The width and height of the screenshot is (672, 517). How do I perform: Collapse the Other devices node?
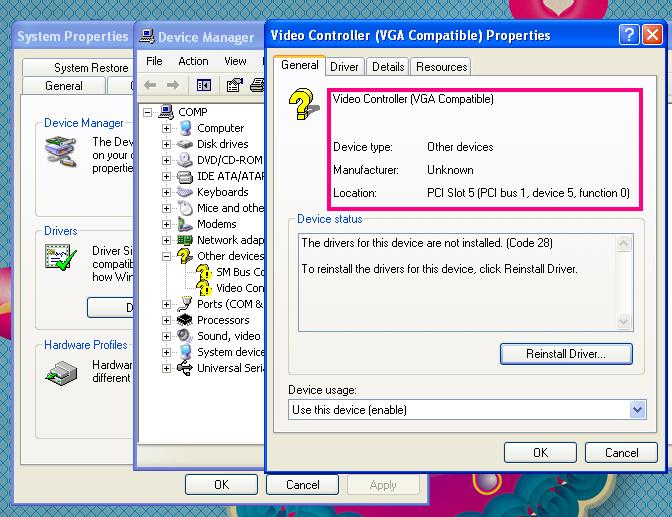pyautogui.click(x=166, y=256)
